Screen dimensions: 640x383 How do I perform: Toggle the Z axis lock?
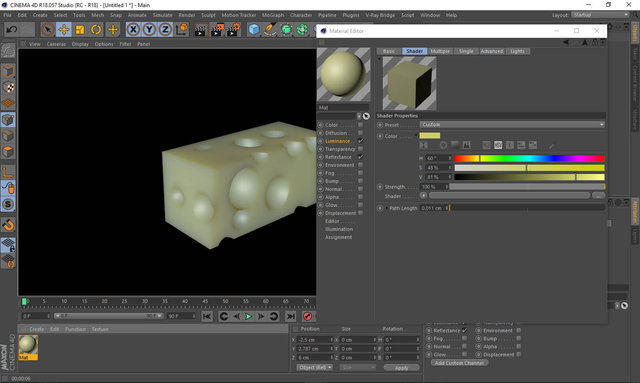(165, 29)
